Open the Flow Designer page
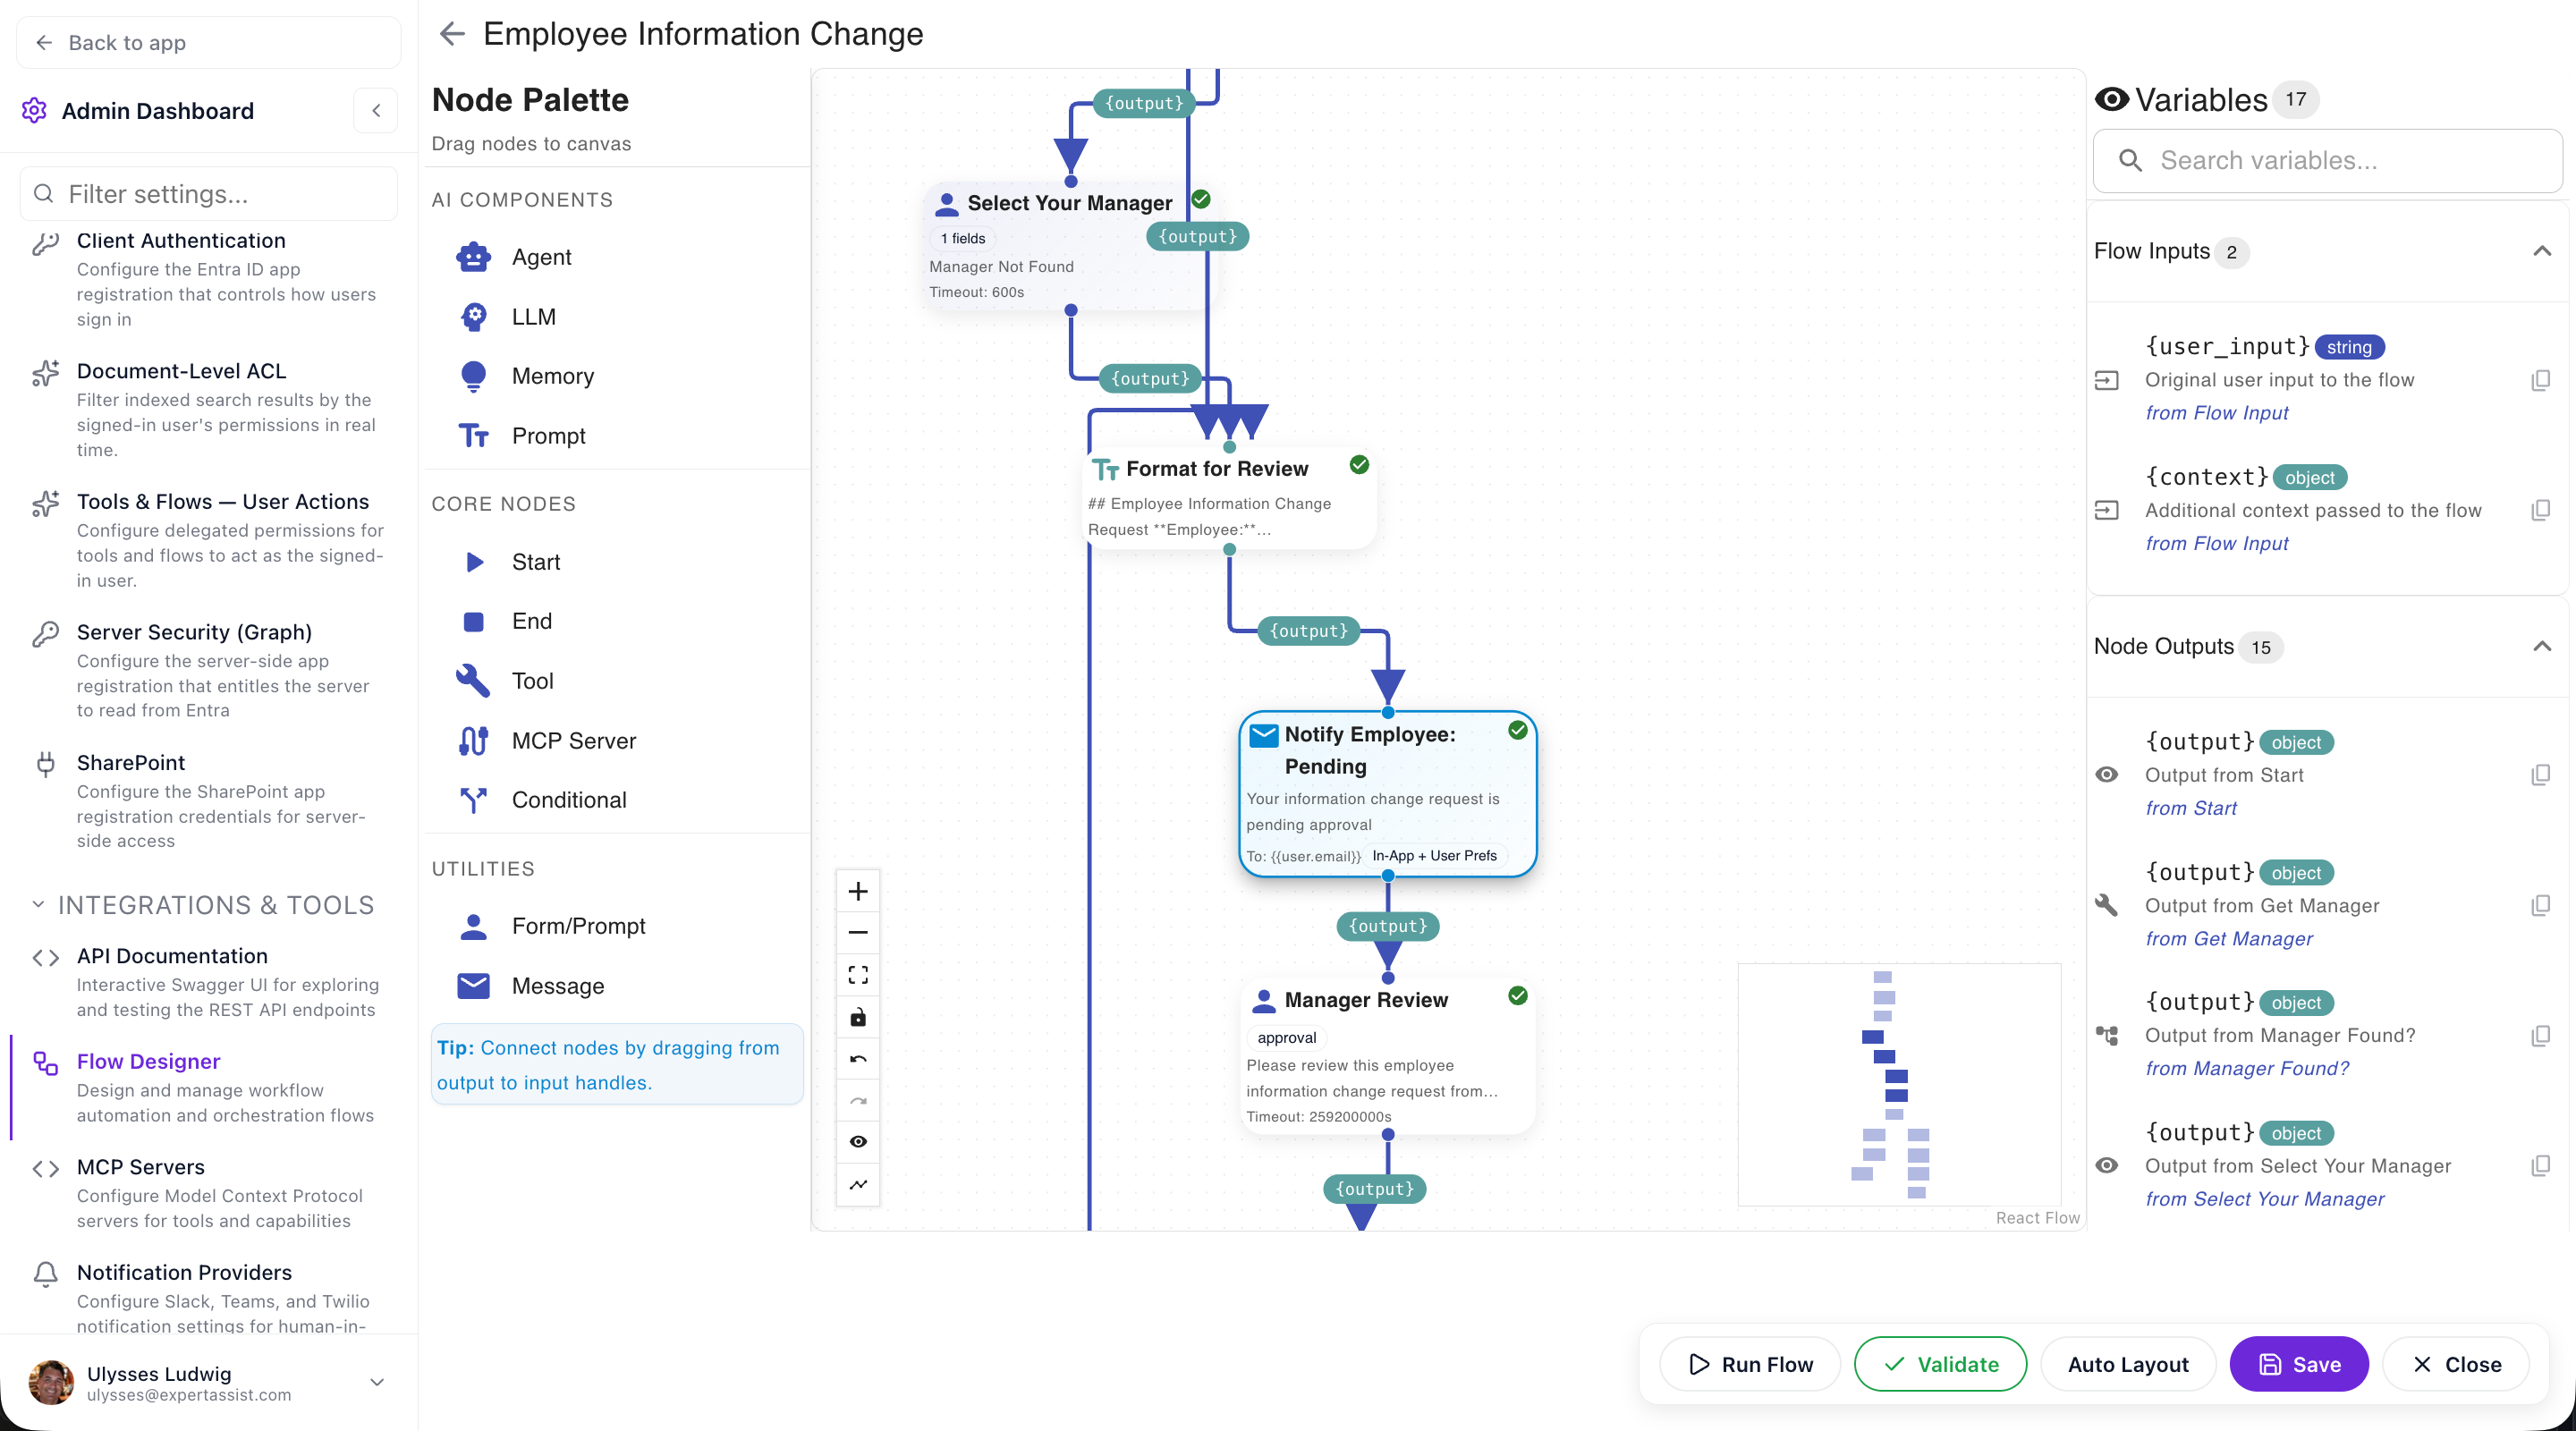Image resolution: width=2576 pixels, height=1431 pixels. click(208, 1088)
